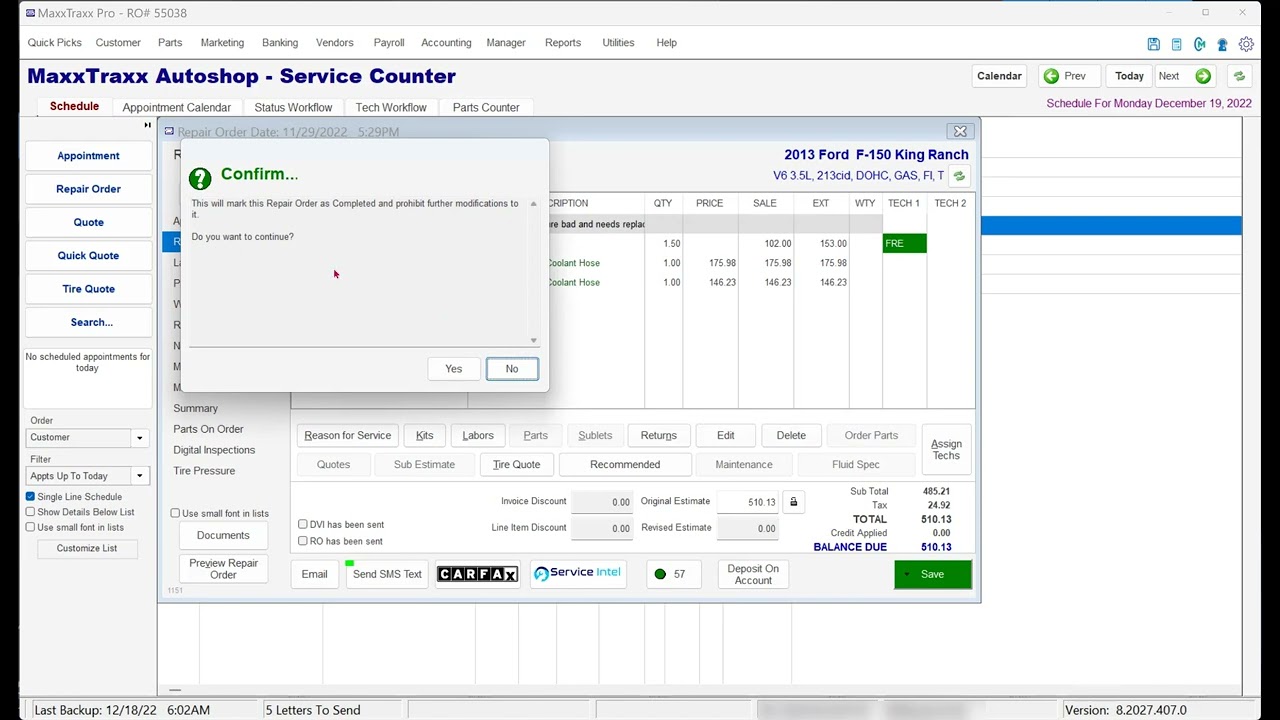The image size is (1280, 720).
Task: Close the Repair Order window with X
Action: coord(960,132)
